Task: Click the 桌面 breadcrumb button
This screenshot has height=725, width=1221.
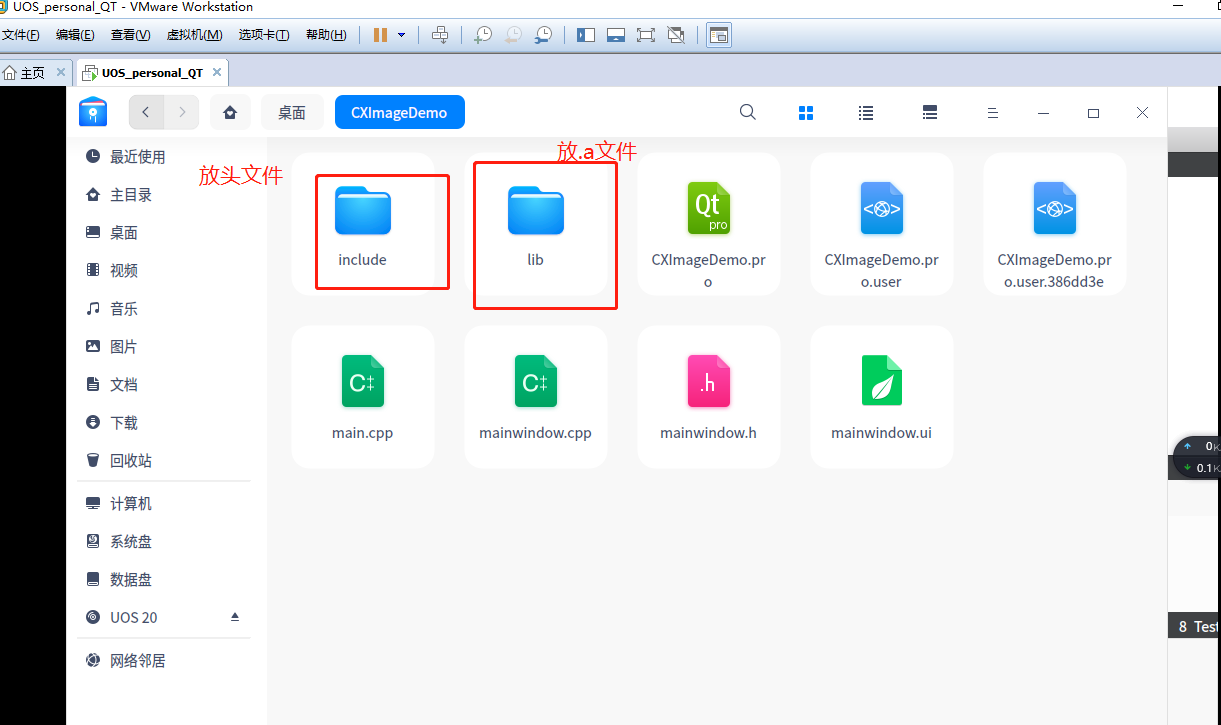Action: pyautogui.click(x=292, y=112)
